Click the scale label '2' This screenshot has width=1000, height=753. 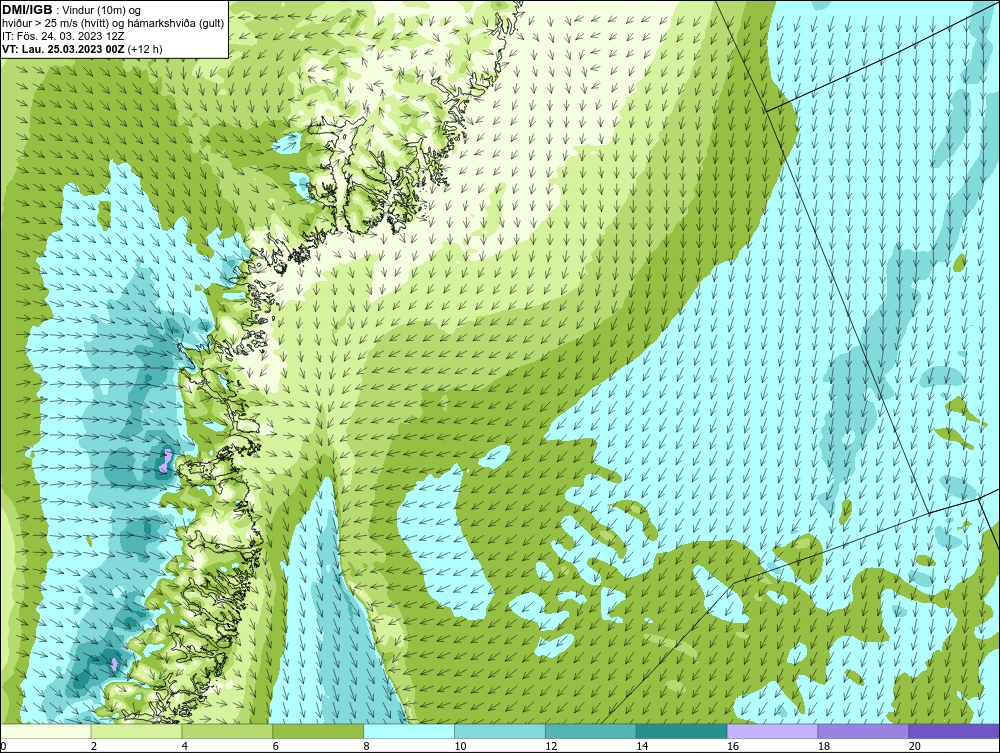(94, 746)
